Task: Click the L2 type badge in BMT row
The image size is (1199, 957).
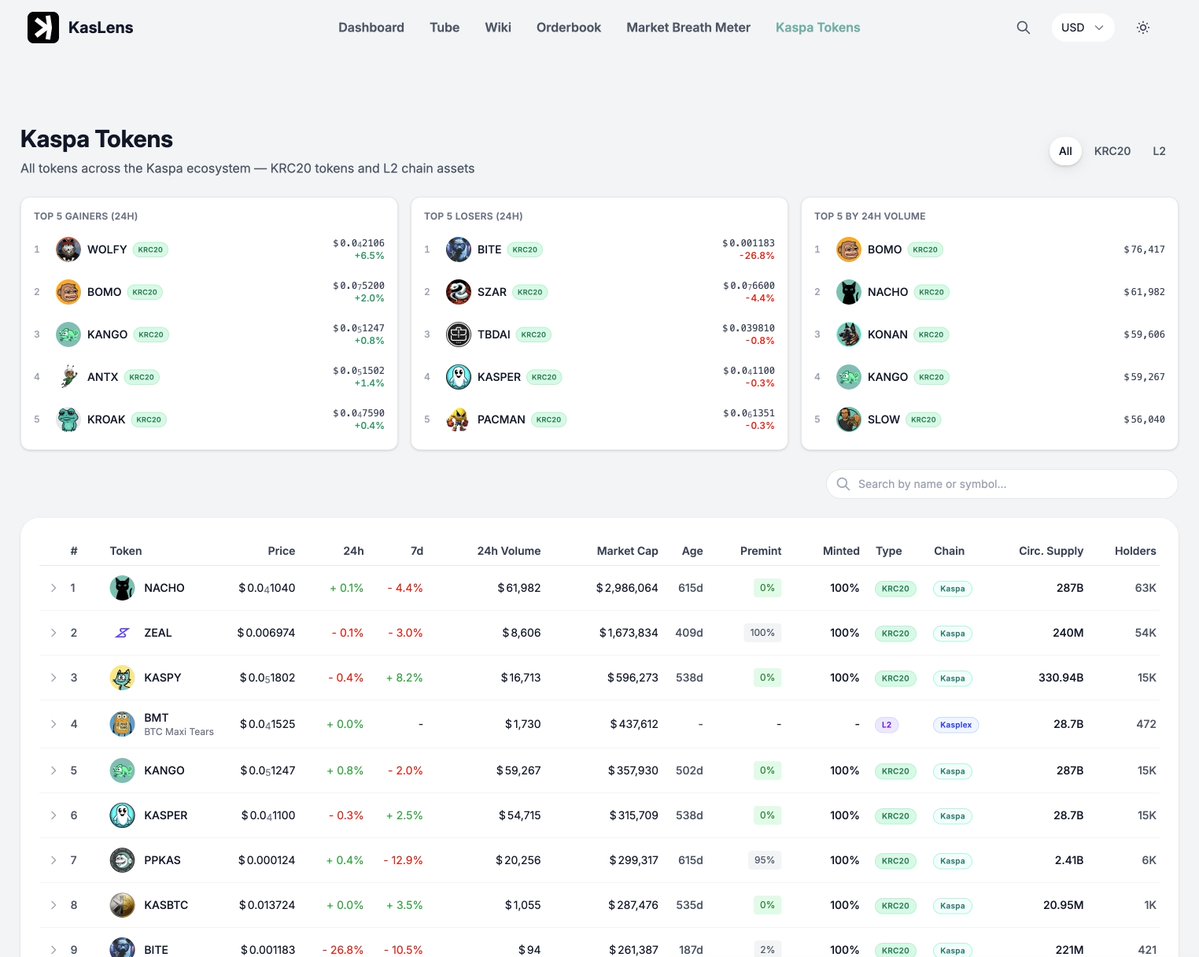Action: coord(886,725)
